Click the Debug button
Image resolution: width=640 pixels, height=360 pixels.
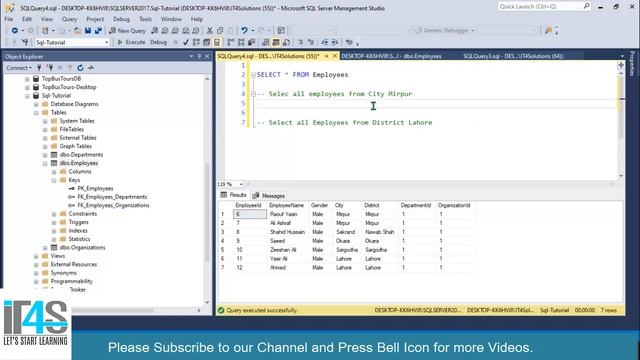pyautogui.click(x=158, y=42)
